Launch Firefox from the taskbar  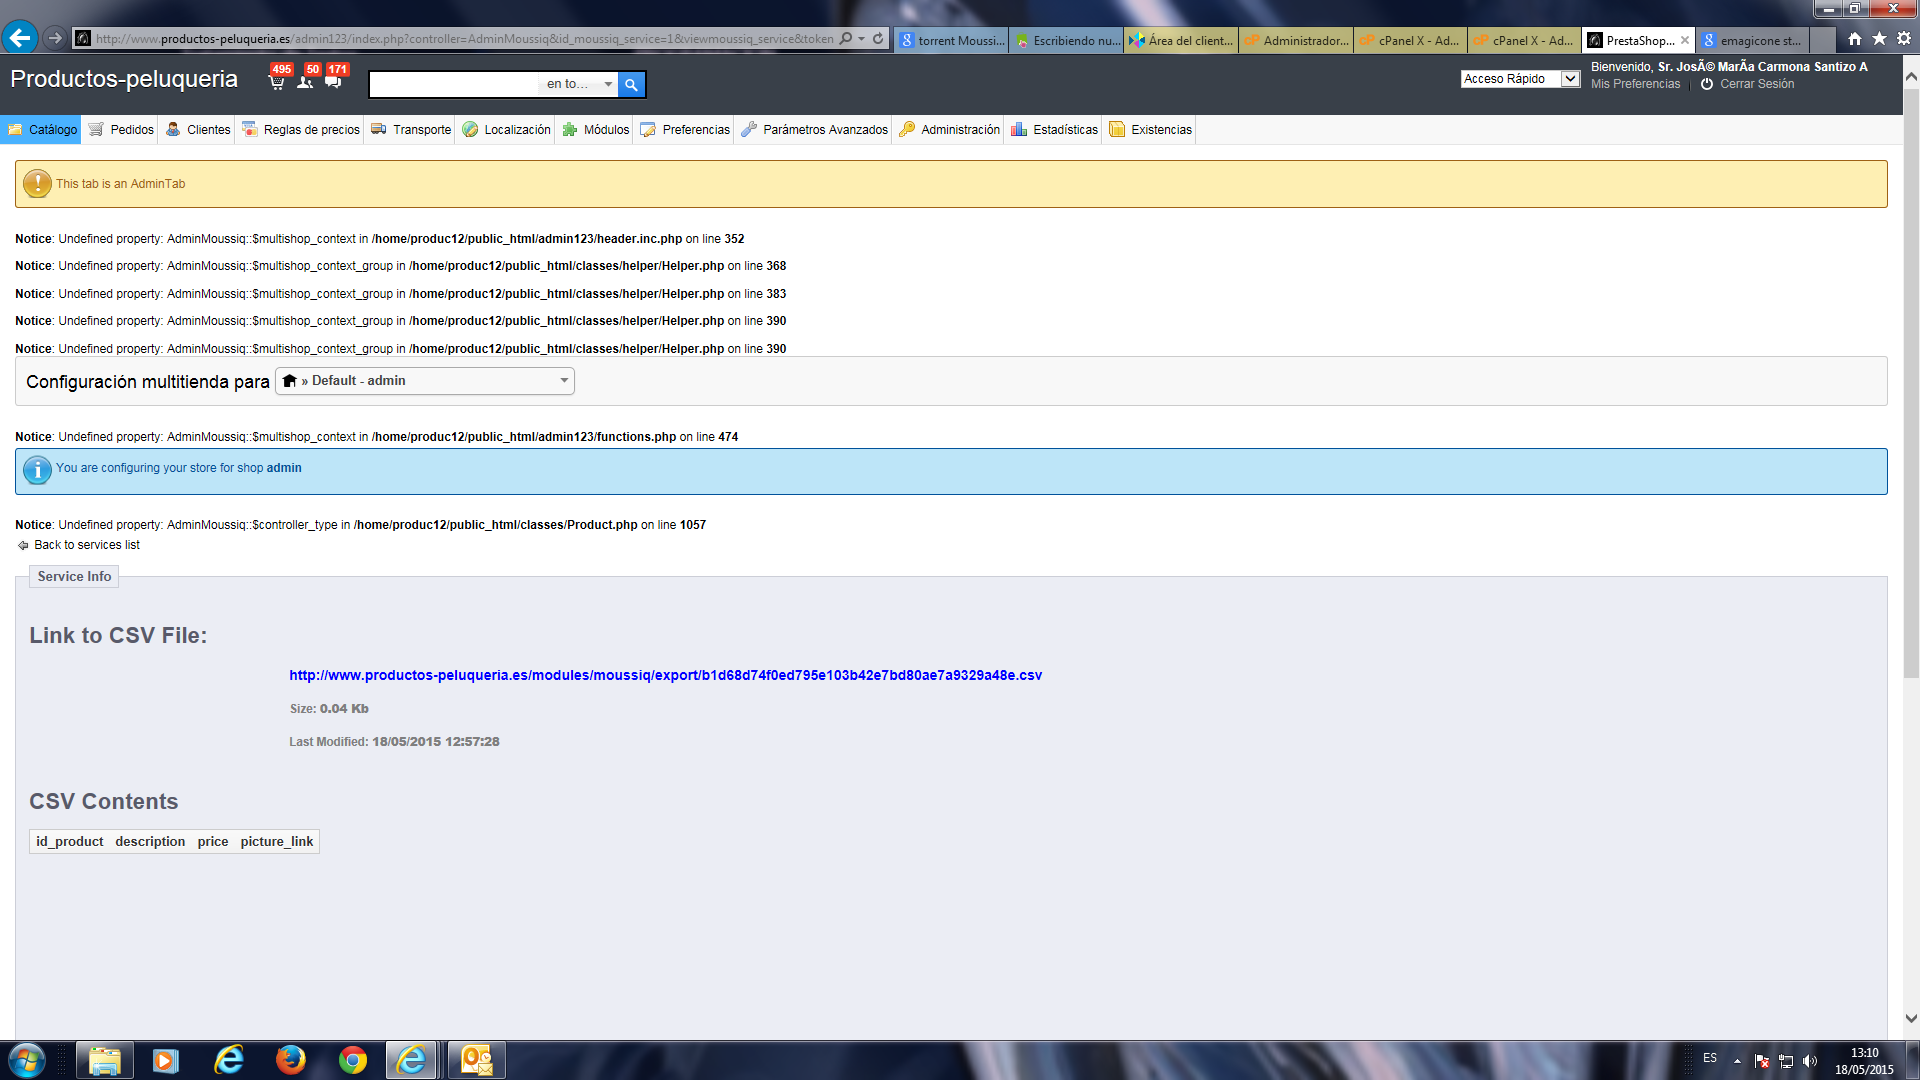290,1059
